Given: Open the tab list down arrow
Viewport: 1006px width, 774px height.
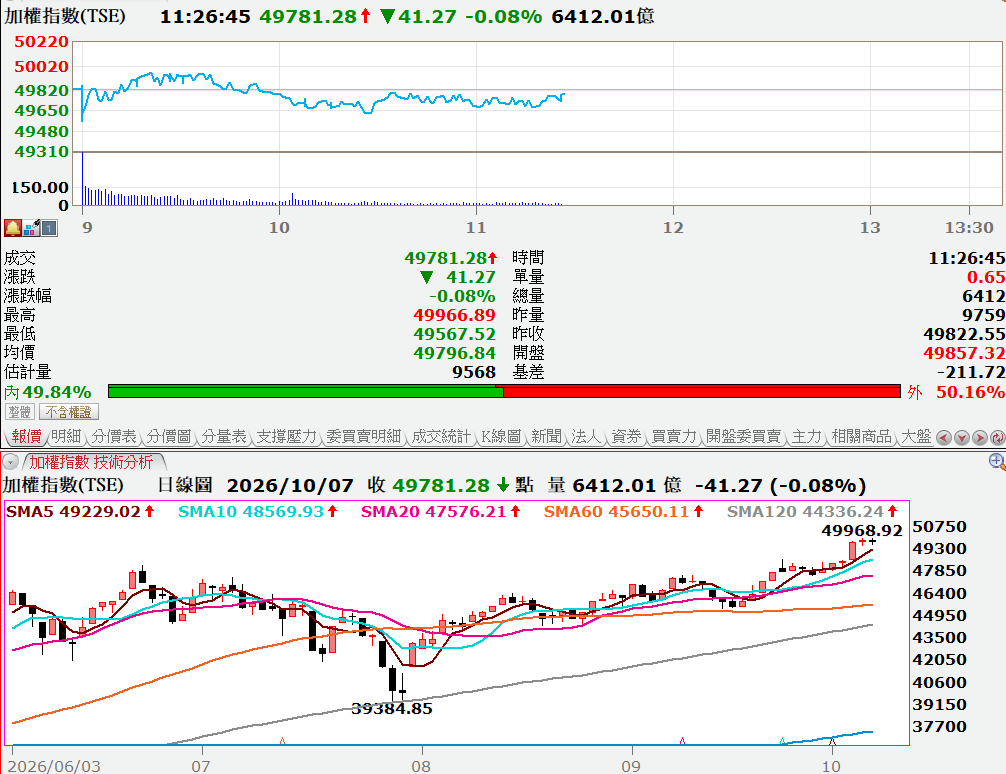Looking at the screenshot, I should 962,438.
